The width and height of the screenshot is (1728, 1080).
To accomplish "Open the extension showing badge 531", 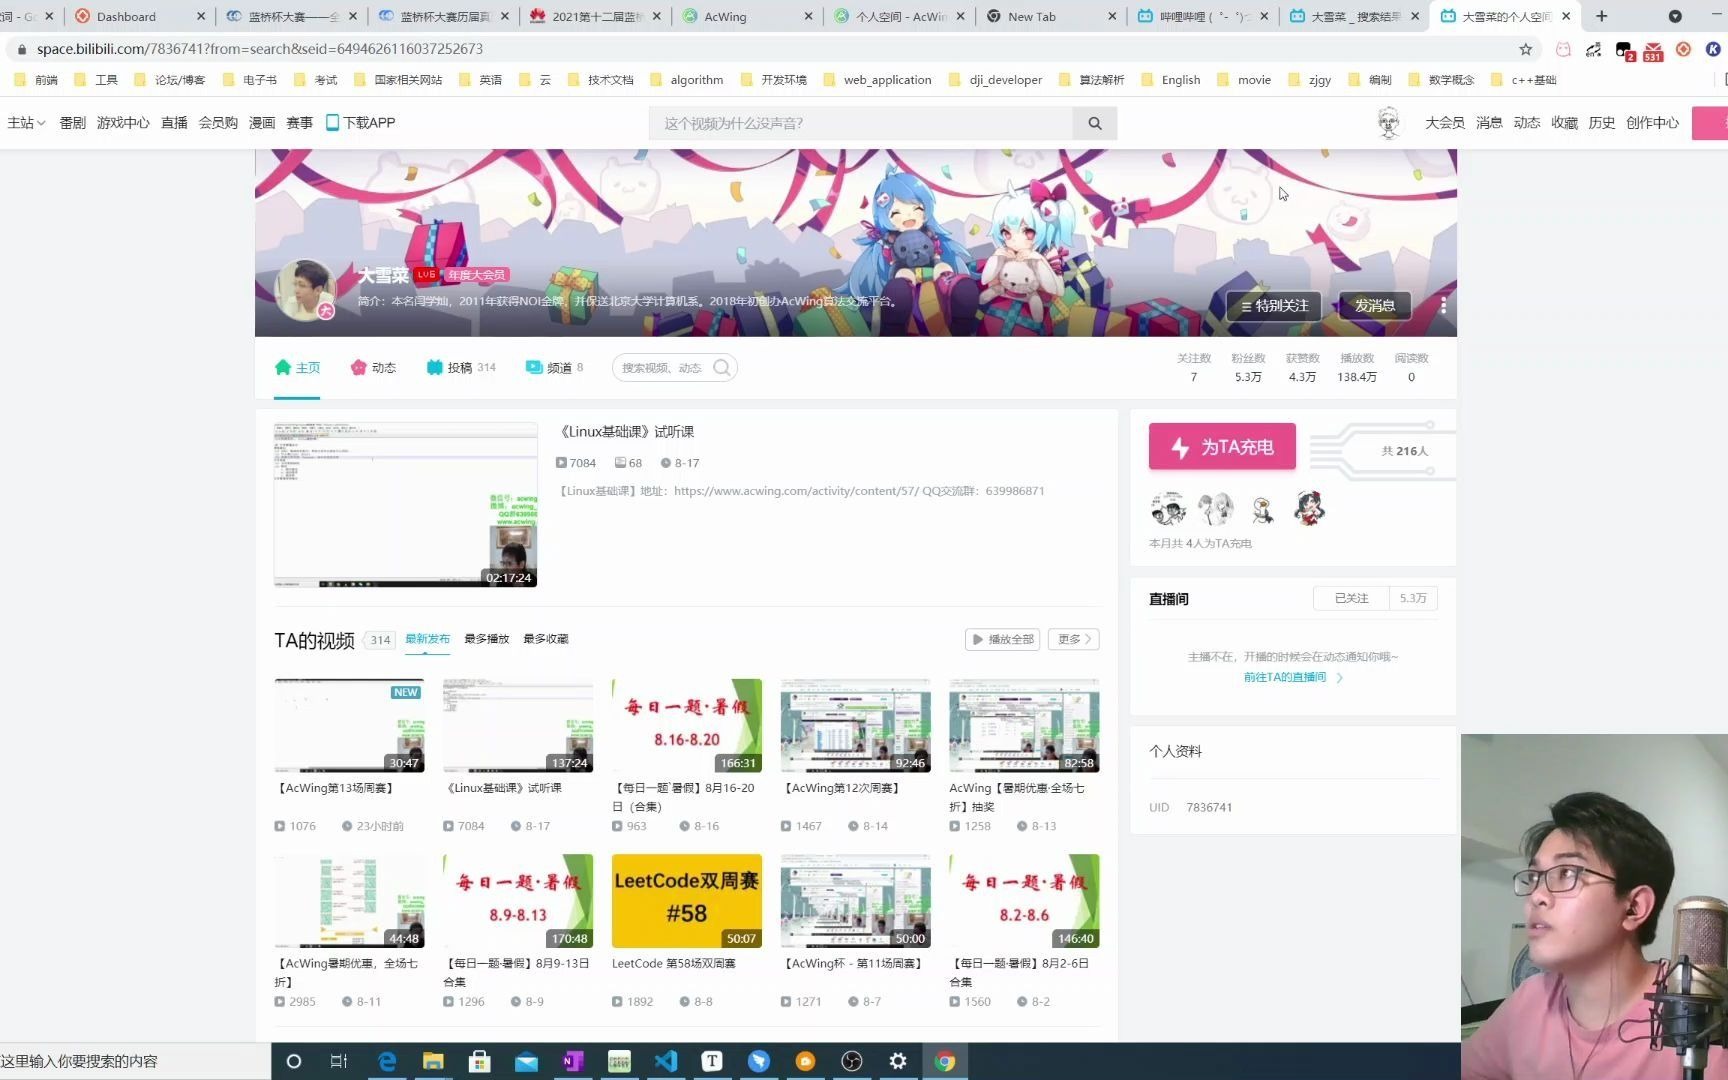I will (1653, 50).
